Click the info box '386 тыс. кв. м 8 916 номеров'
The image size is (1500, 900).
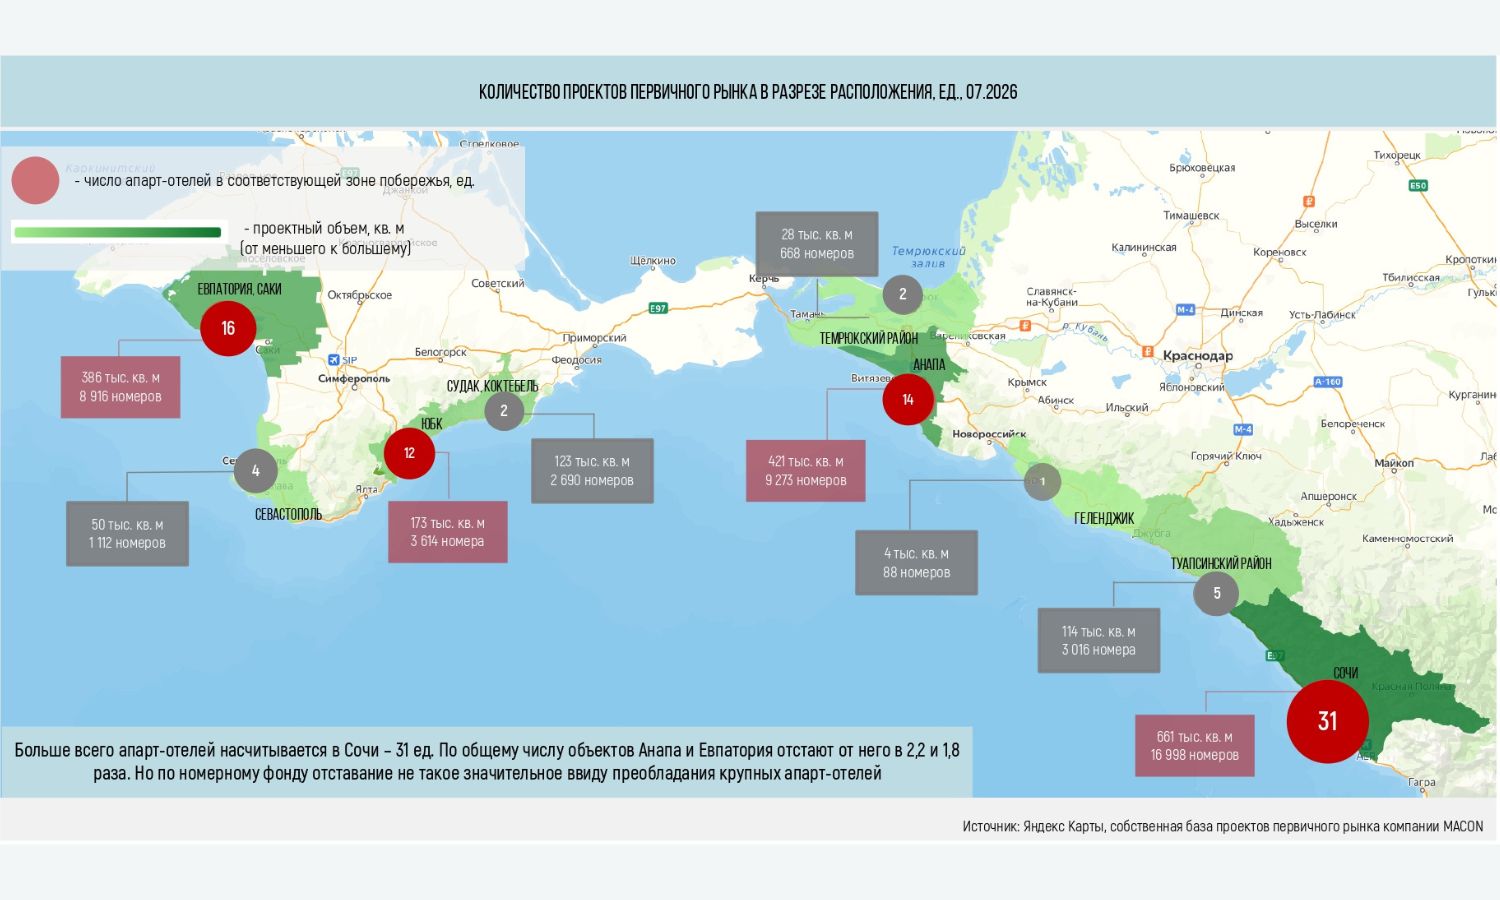(x=120, y=387)
